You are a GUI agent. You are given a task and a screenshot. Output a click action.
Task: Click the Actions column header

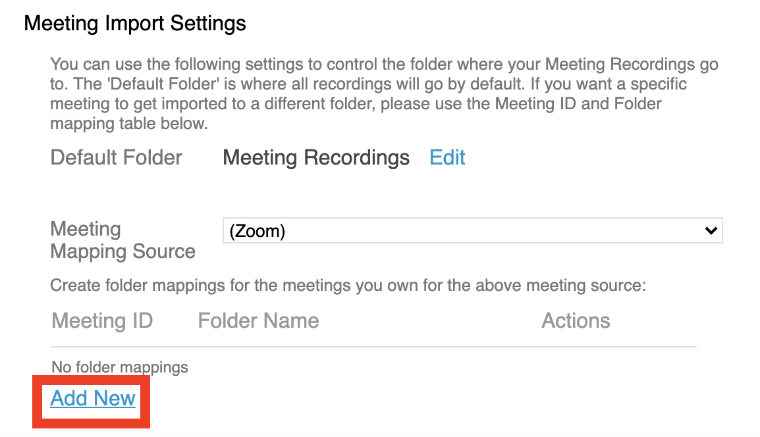(x=575, y=321)
